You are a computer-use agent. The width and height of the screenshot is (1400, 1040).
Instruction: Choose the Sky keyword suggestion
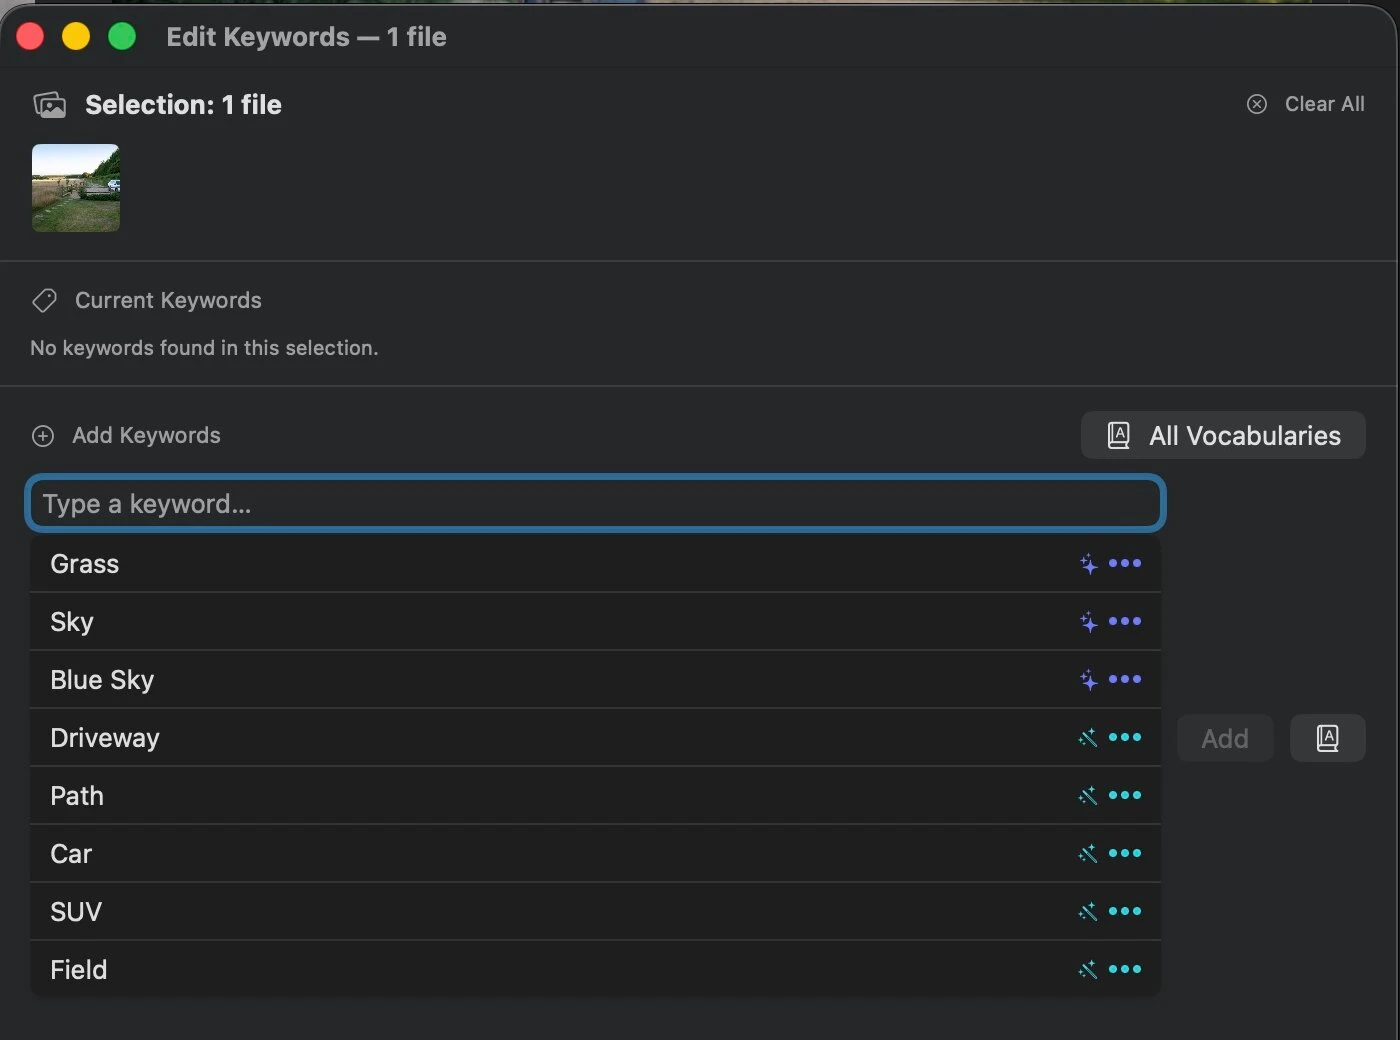pos(596,621)
